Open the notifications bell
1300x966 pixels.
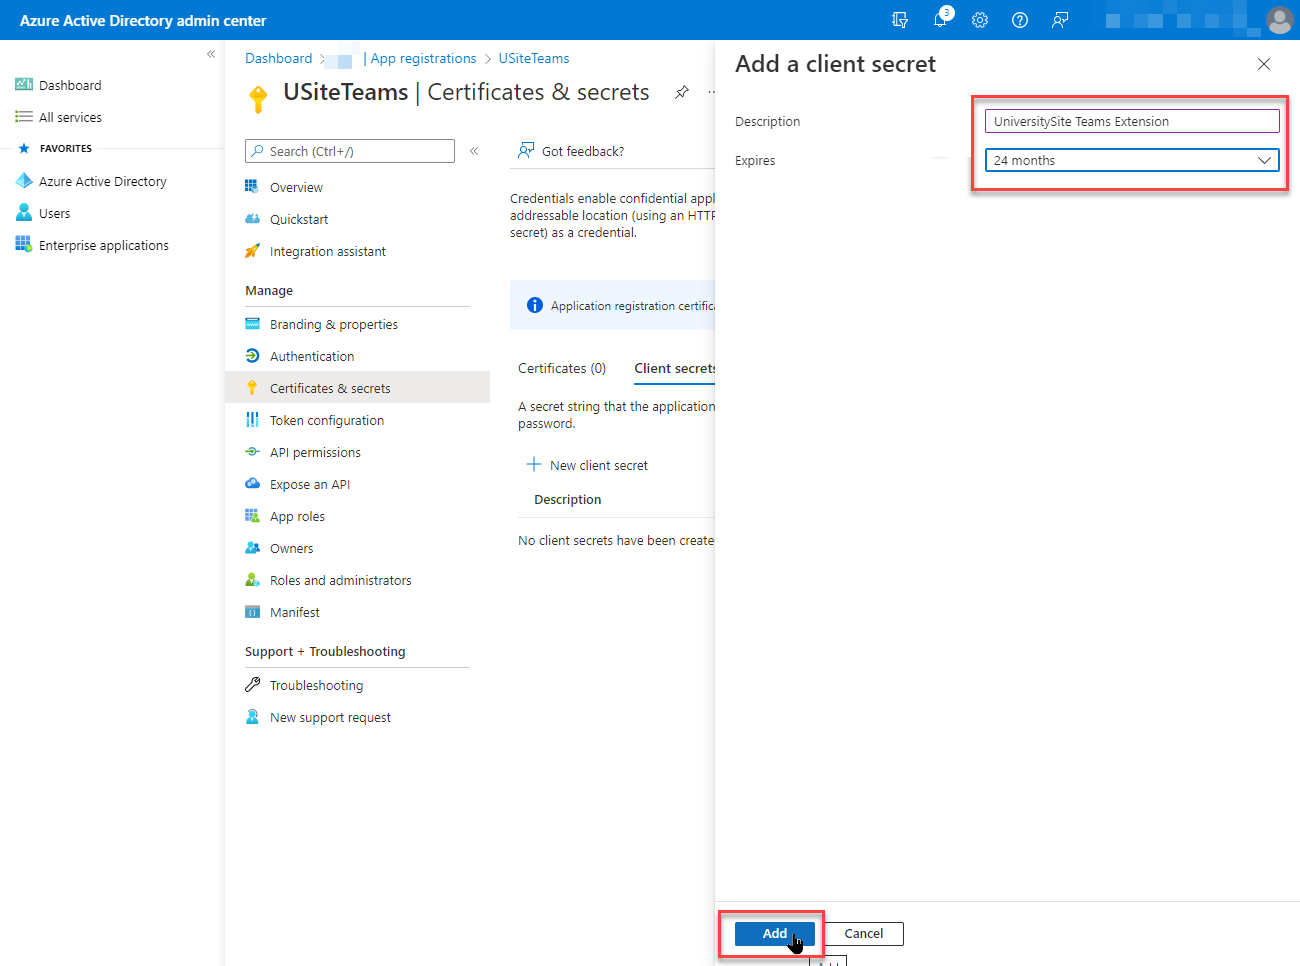point(941,18)
